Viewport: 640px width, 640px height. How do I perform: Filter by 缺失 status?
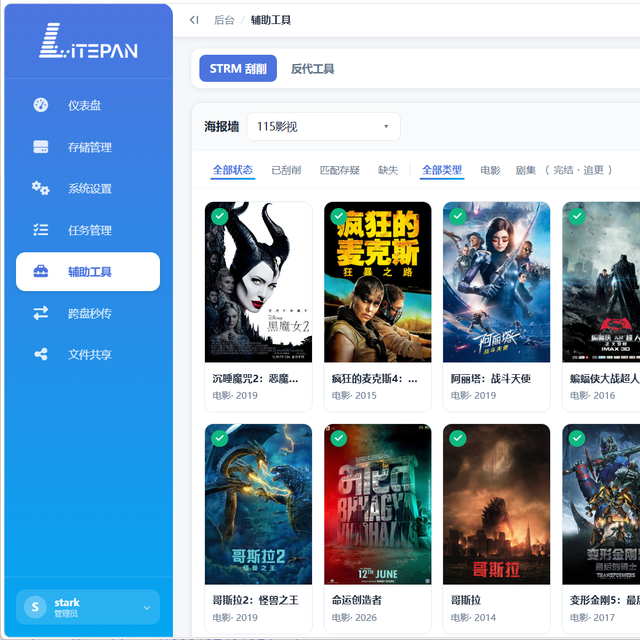(388, 170)
